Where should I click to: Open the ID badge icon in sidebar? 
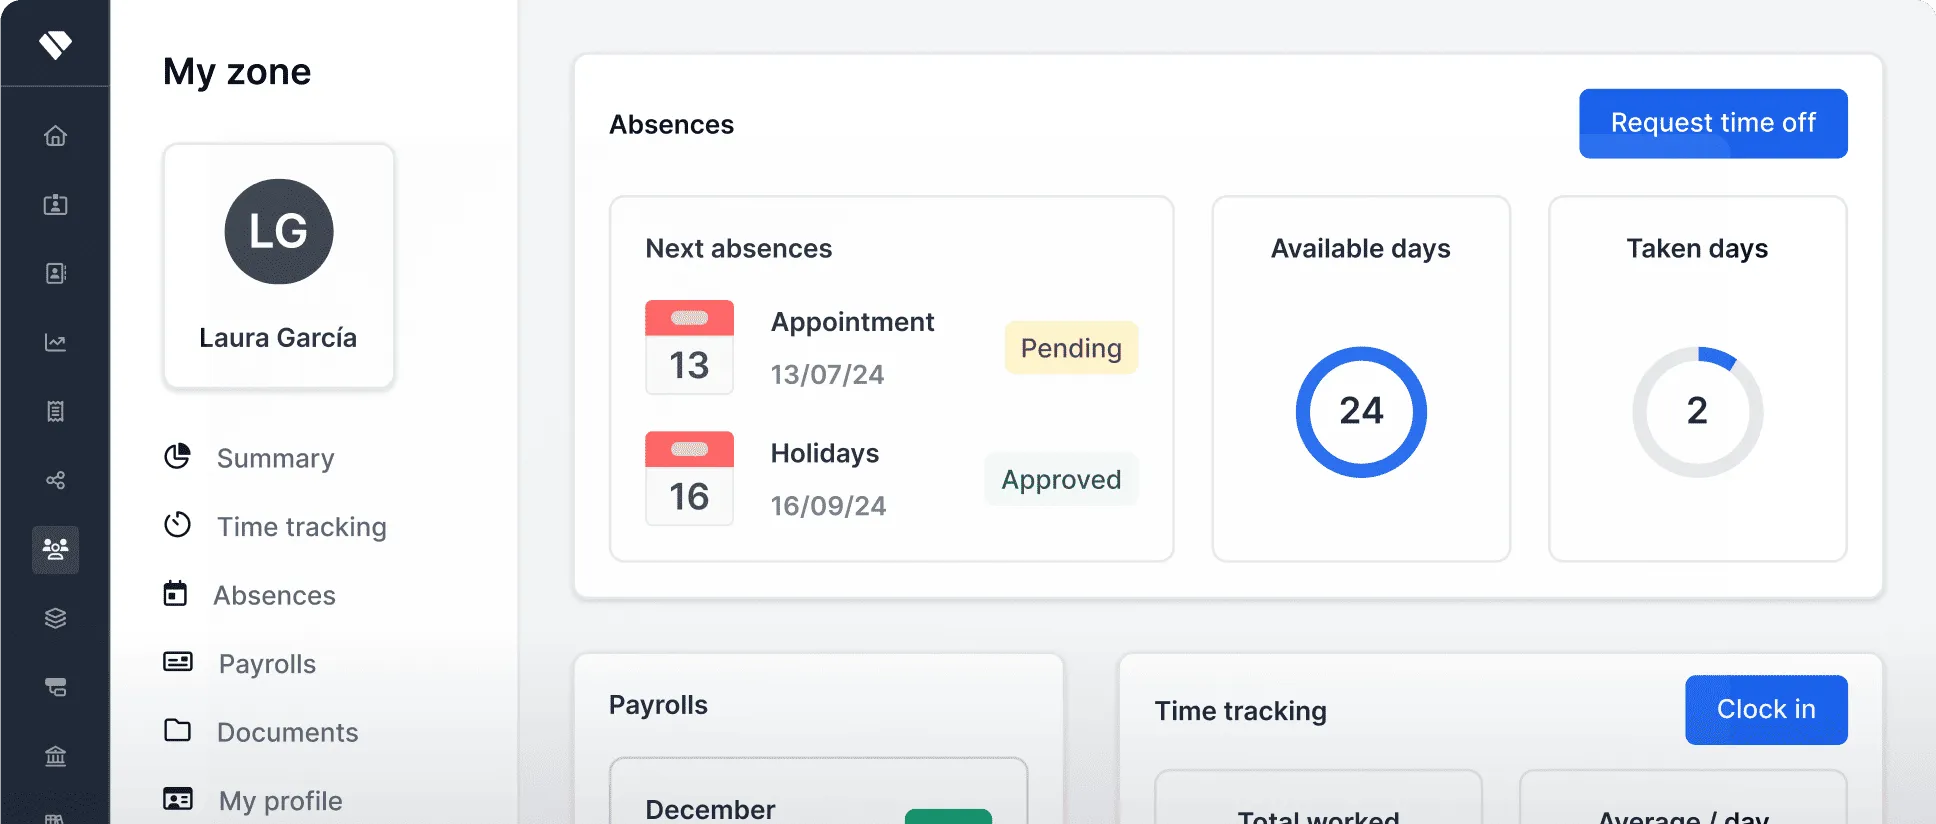56,205
